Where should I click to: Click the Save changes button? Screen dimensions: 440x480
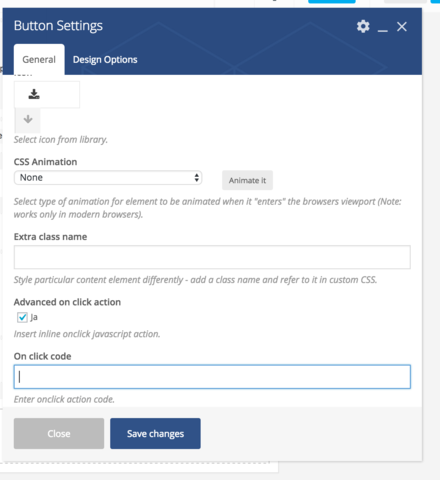pyautogui.click(x=155, y=433)
